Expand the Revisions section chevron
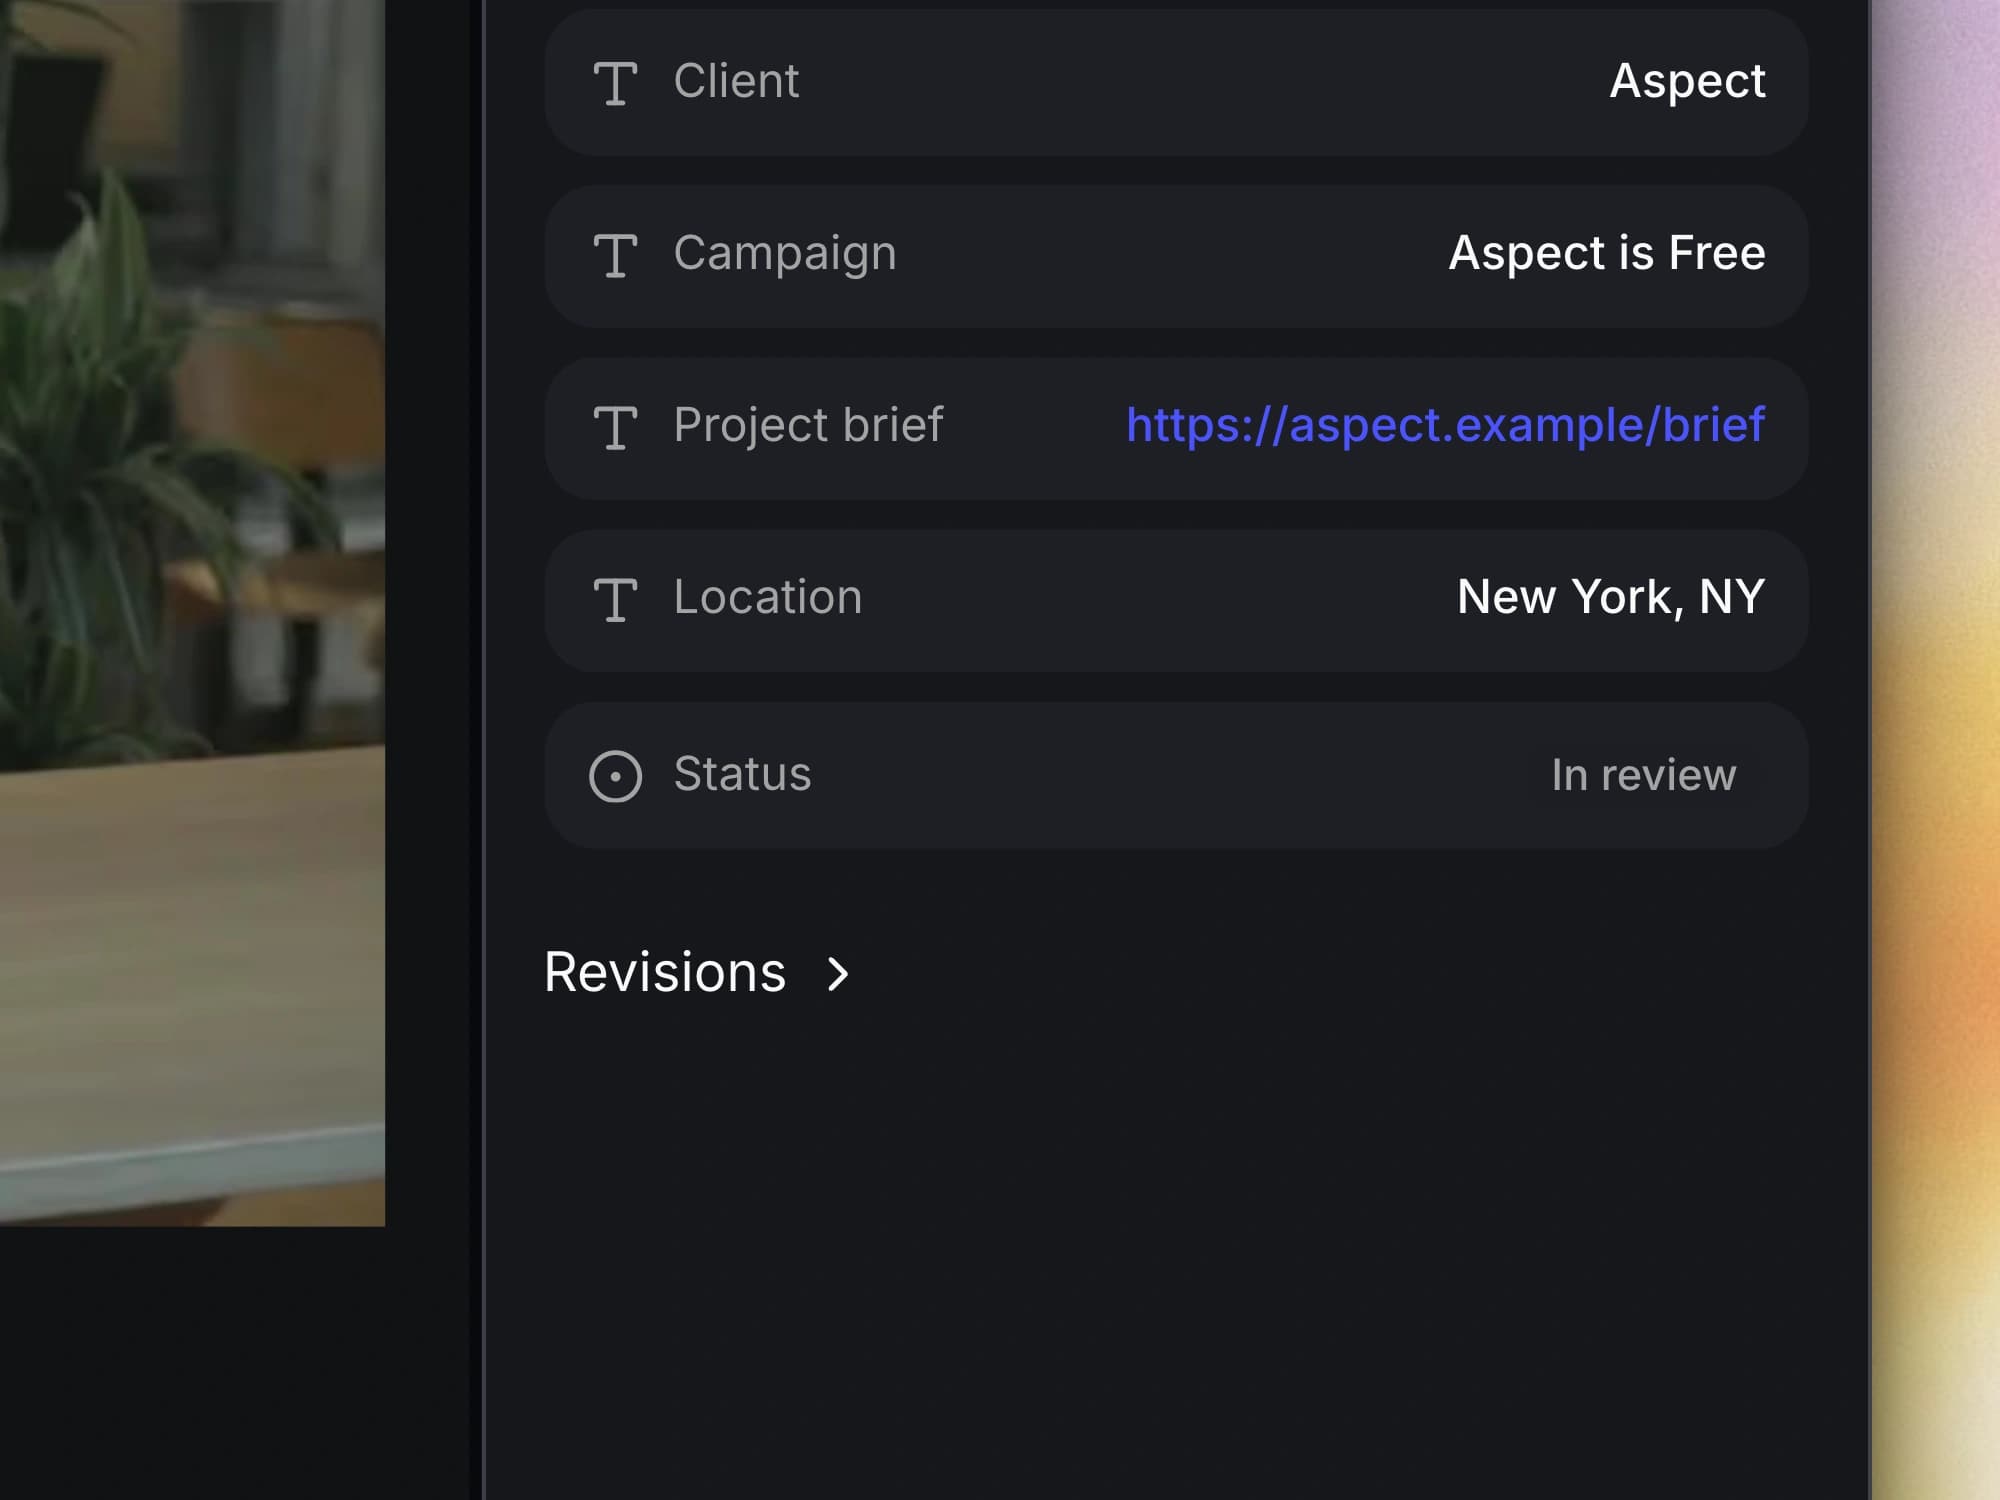 click(838, 974)
